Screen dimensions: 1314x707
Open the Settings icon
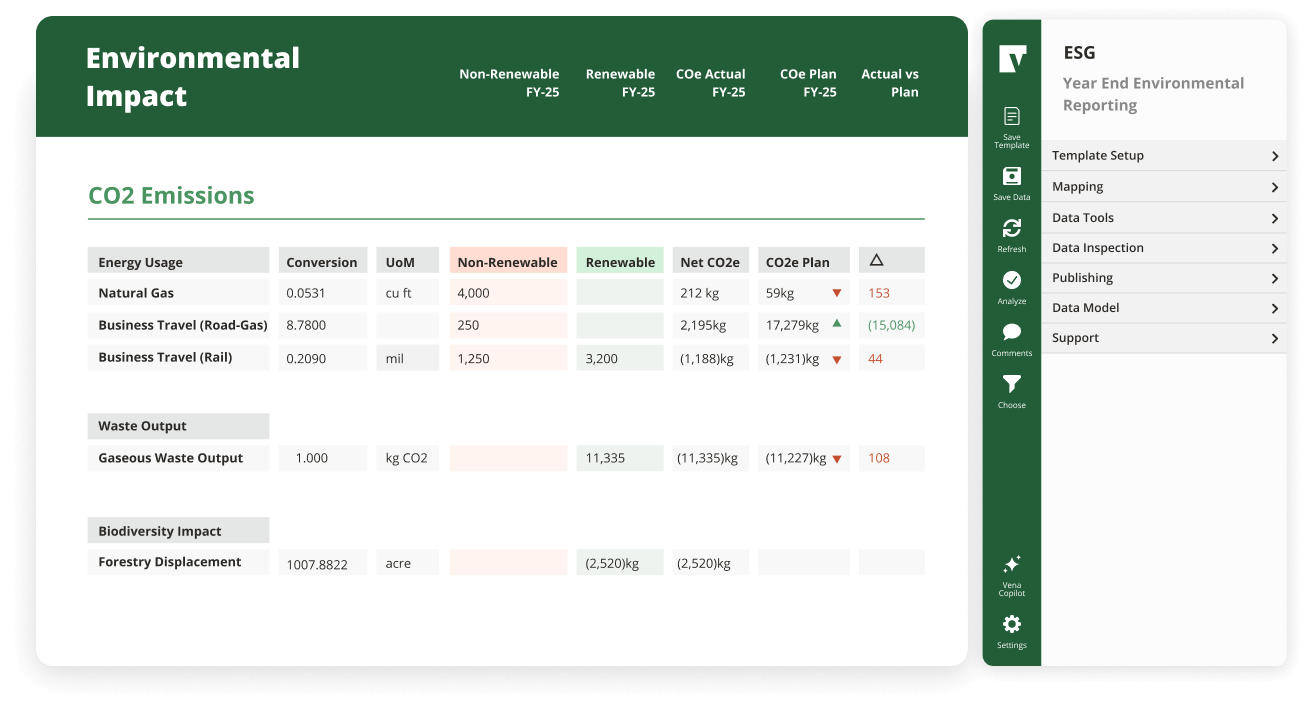pos(1011,625)
